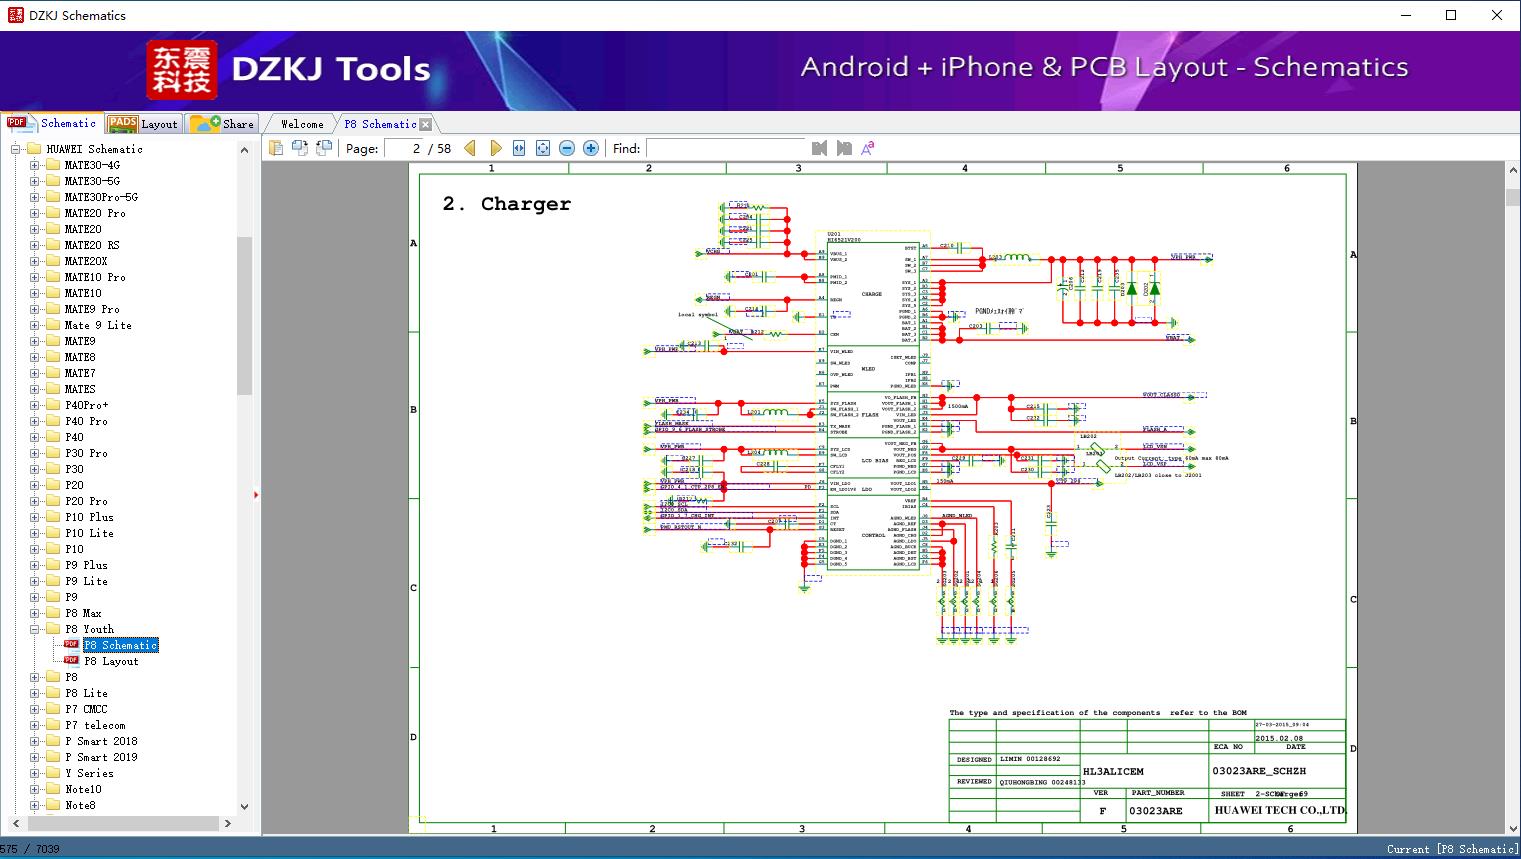Click the P Smart 2019 folder icon
Screen dimensions: 1521x859
click(x=53, y=757)
